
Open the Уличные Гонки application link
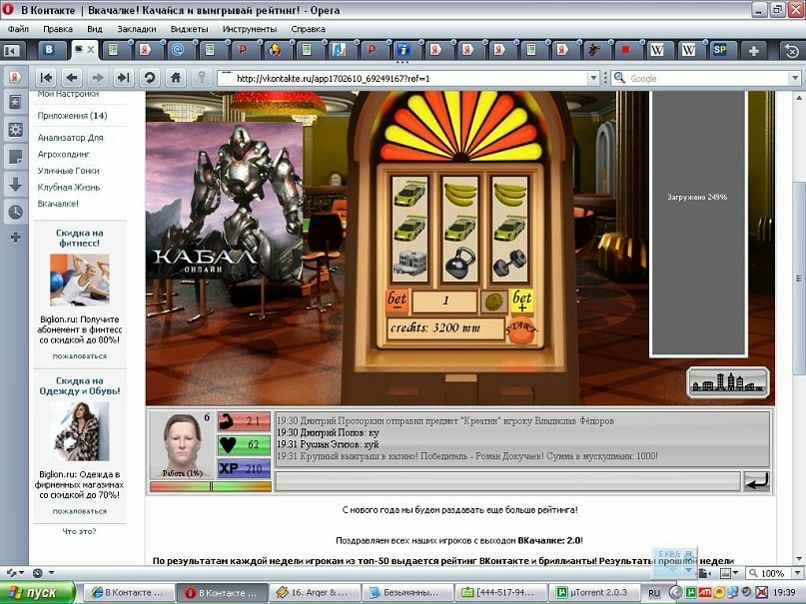point(68,171)
